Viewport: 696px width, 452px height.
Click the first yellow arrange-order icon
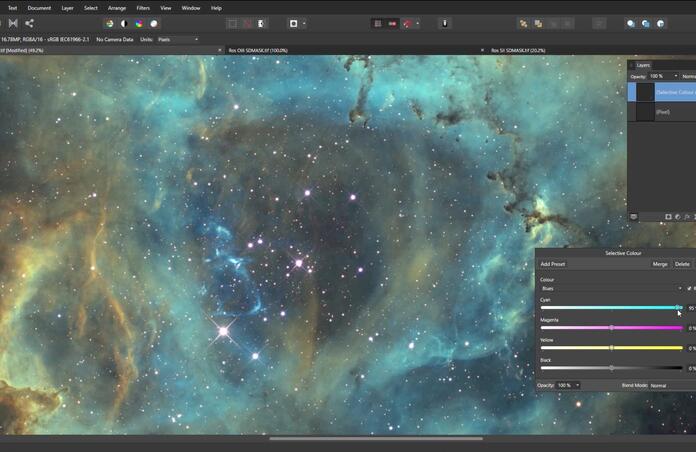(x=524, y=24)
